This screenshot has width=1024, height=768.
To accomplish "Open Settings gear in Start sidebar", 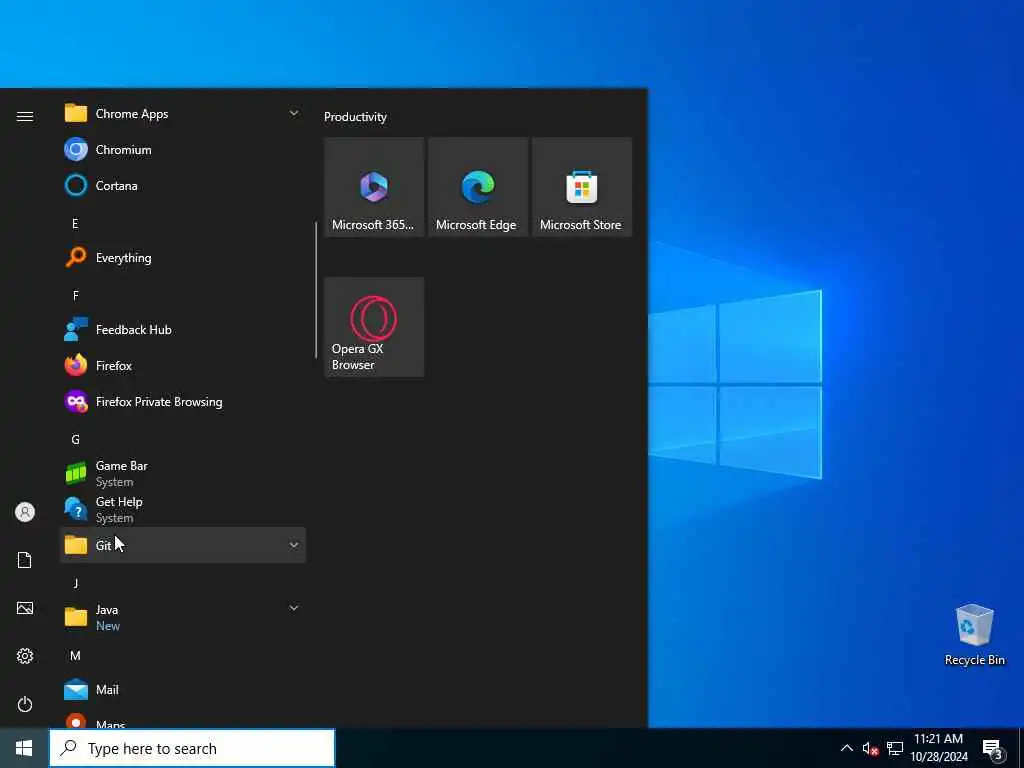I will point(25,656).
